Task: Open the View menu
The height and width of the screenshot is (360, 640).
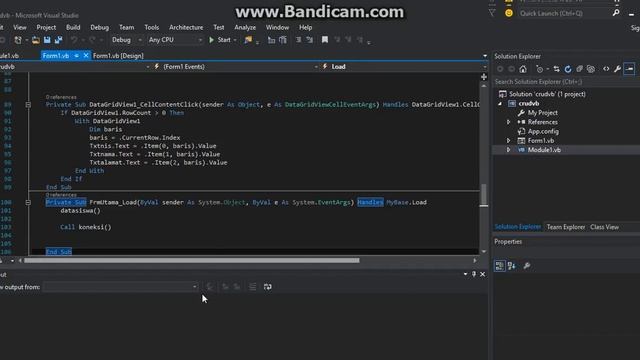Action: (x=20, y=27)
